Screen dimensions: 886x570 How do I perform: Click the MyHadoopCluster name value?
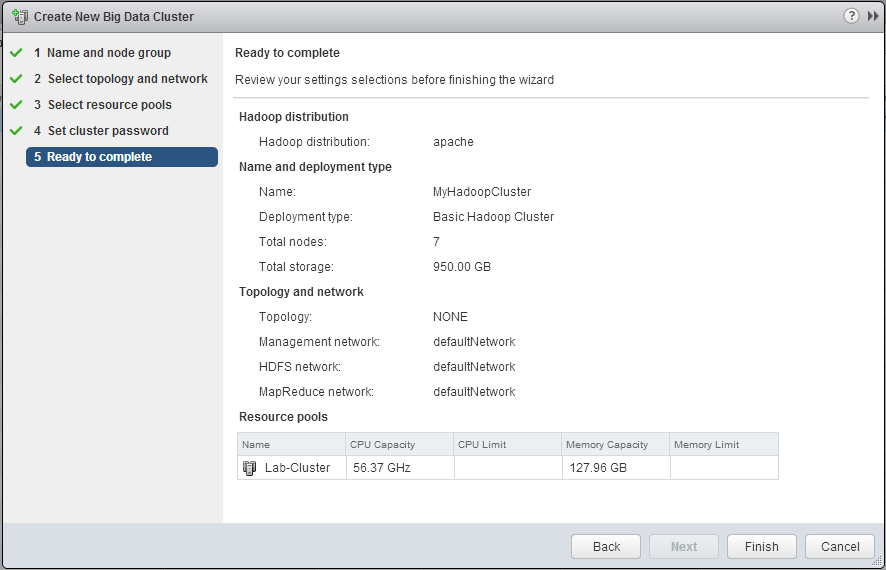pos(482,192)
